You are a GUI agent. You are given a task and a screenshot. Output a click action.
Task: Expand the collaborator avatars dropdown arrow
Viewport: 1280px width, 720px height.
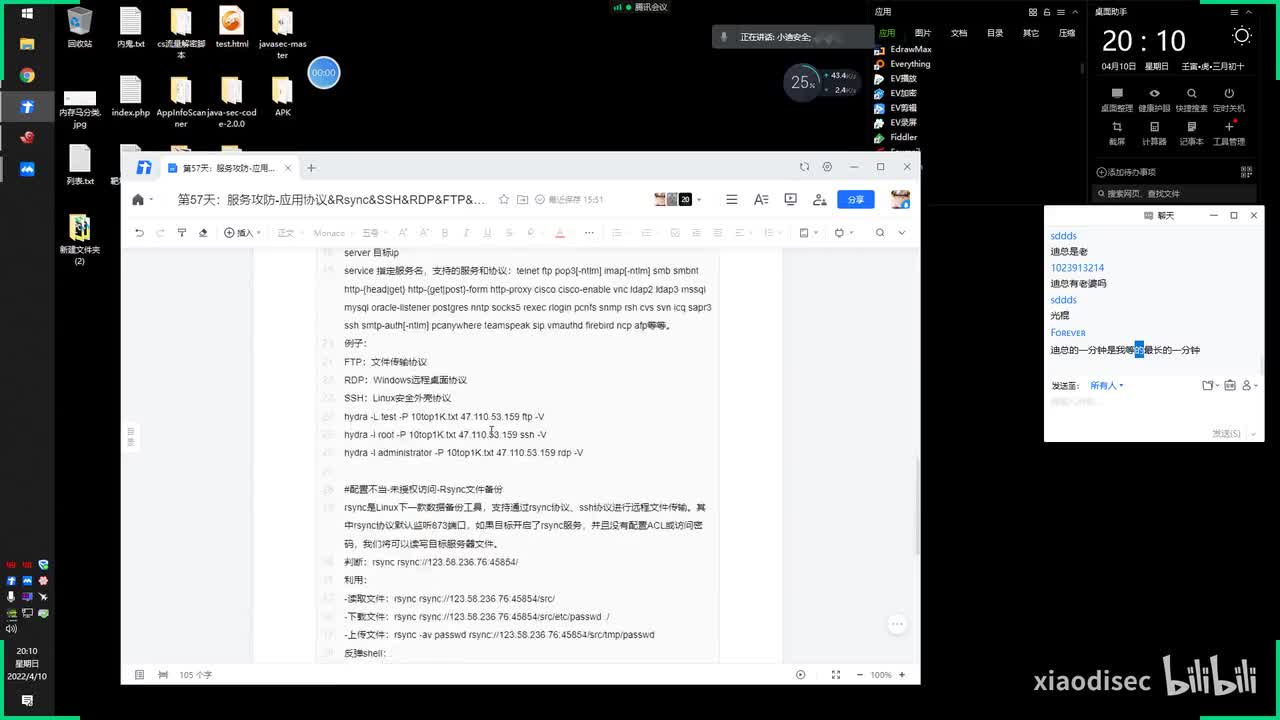[x=699, y=200]
